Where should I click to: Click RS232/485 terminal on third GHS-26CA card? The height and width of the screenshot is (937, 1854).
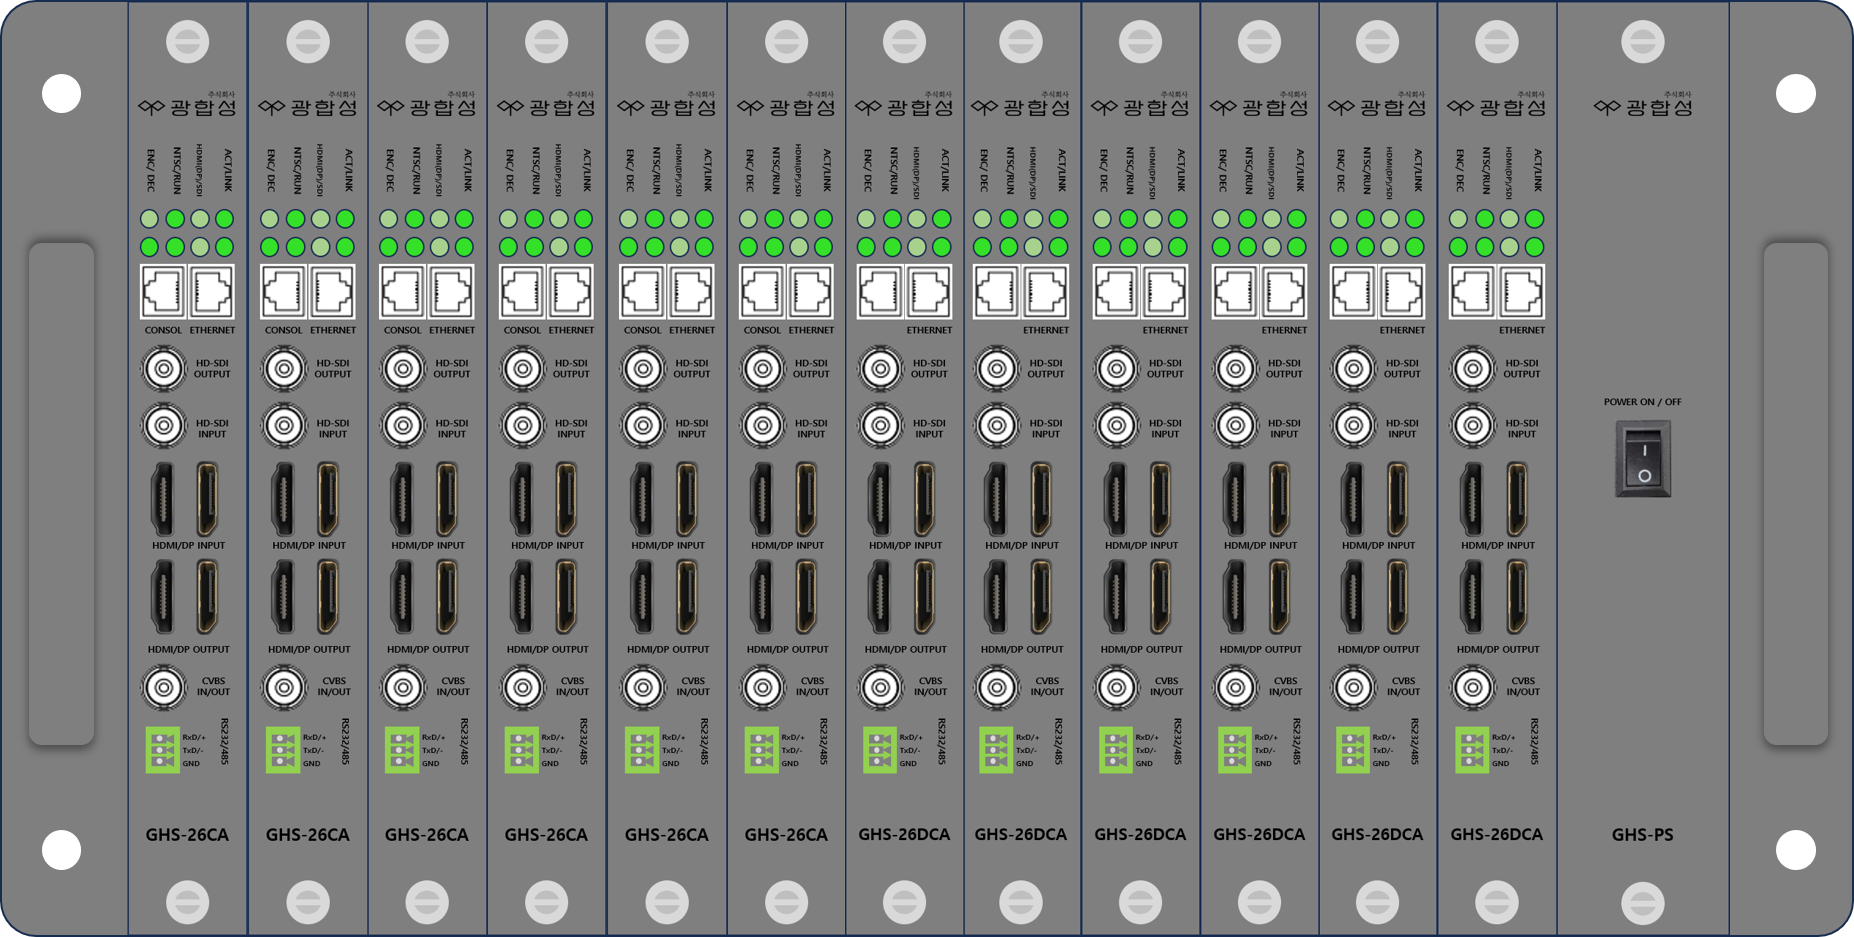401,750
